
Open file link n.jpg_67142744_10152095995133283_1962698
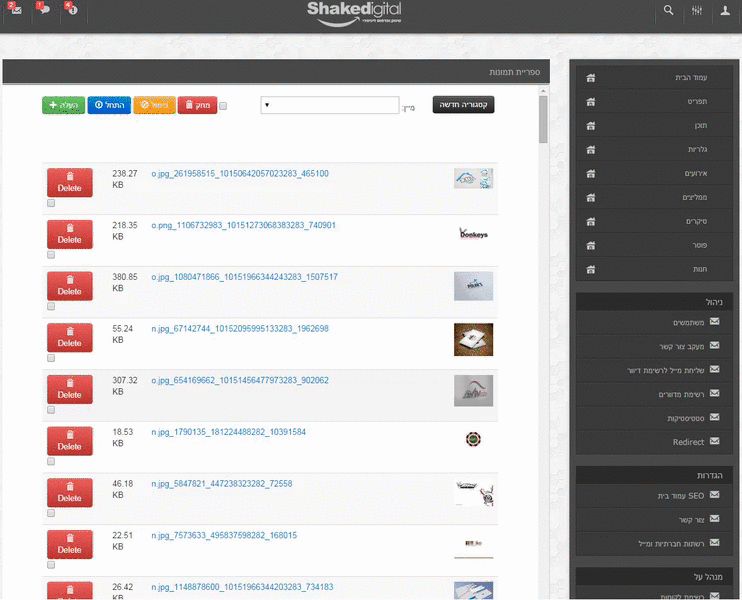(240, 328)
